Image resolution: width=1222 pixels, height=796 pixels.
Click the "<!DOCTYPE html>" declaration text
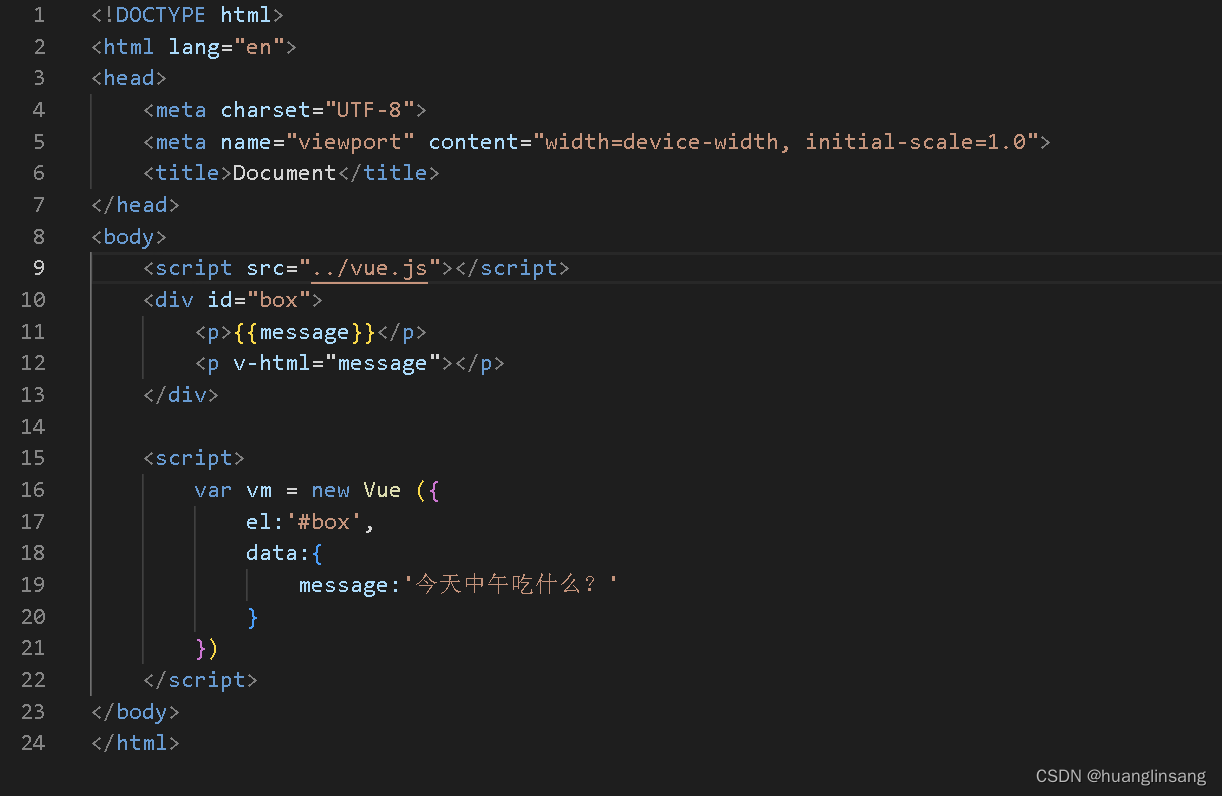coord(188,15)
